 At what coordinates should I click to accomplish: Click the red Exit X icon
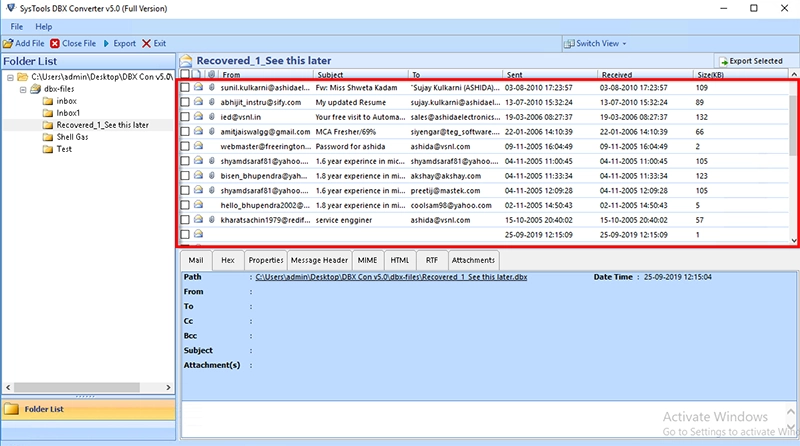[146, 44]
